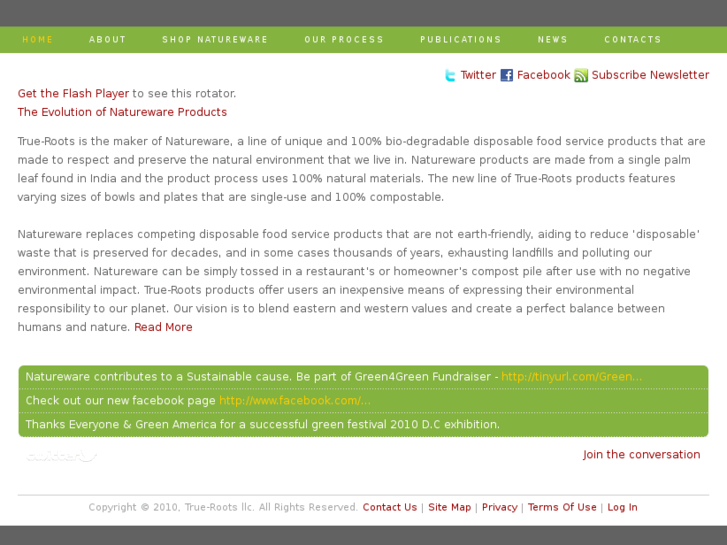Select Our Process in the nav bar
Viewport: 727px width, 545px height.
pyautogui.click(x=344, y=39)
